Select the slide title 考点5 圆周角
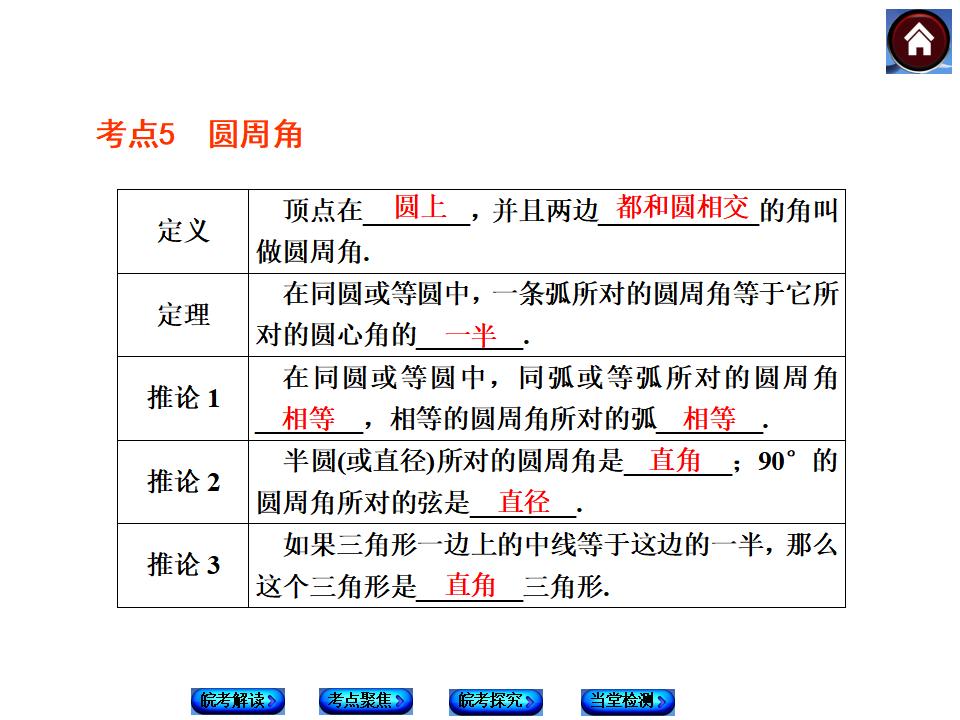 tap(200, 131)
